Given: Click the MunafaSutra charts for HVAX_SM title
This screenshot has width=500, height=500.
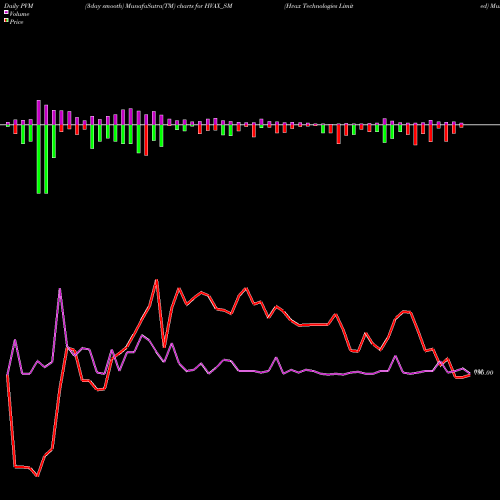Looking at the screenshot, I should 159,6.
